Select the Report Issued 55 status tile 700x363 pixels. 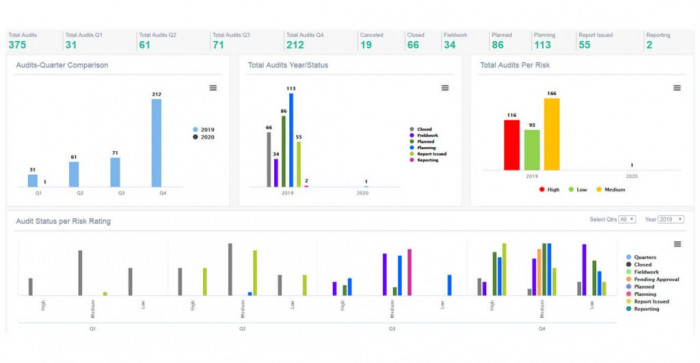(x=609, y=41)
